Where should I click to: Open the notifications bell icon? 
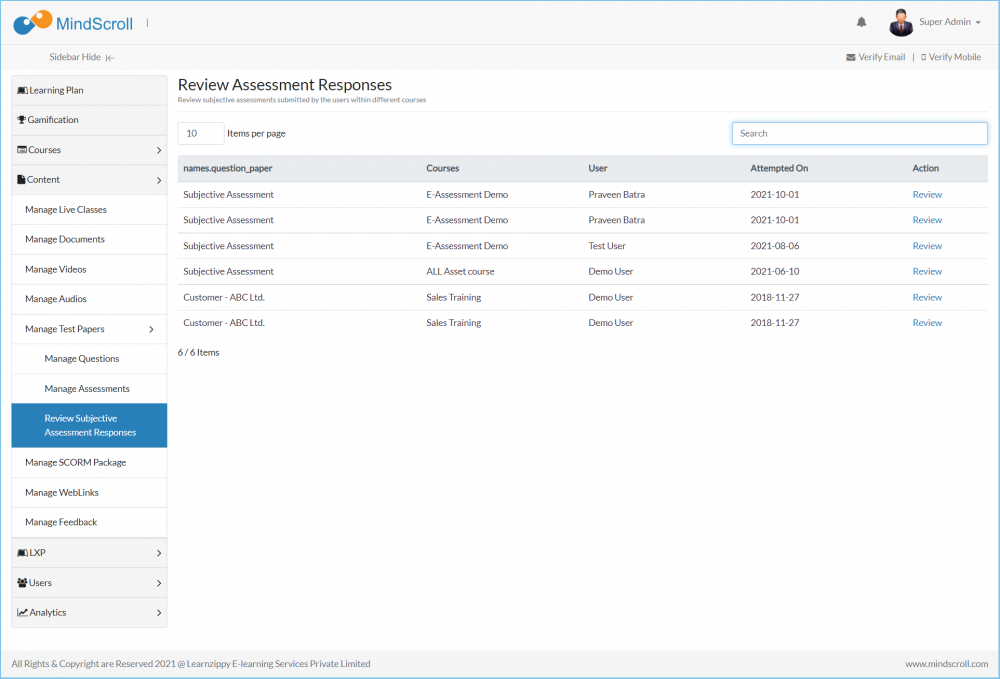(x=861, y=22)
